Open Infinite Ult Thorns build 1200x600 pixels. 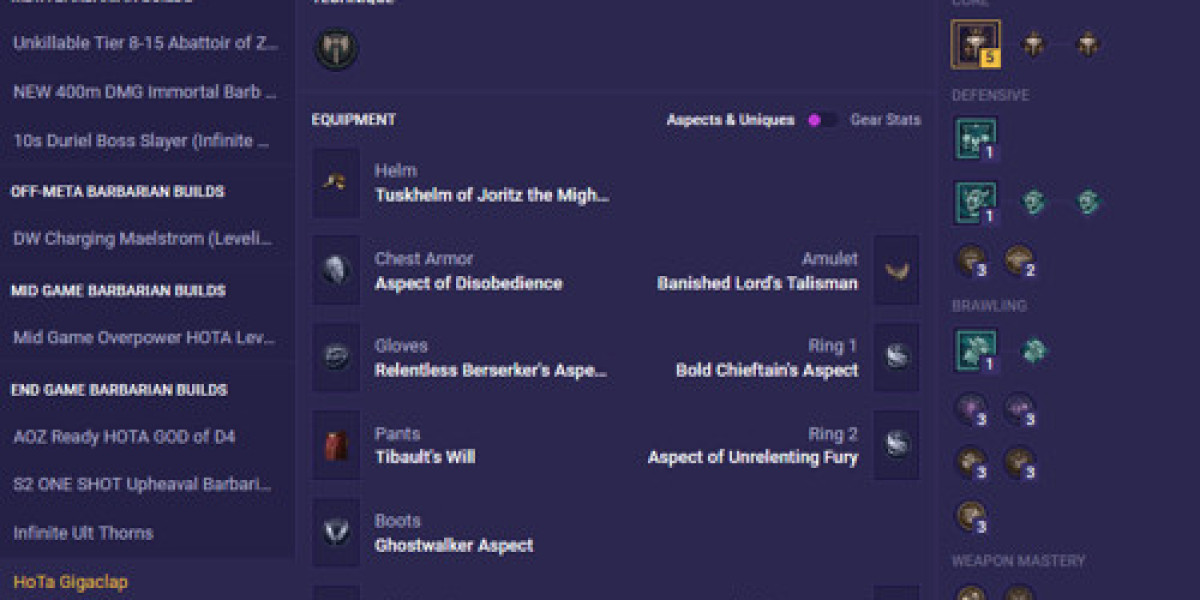click(x=83, y=532)
